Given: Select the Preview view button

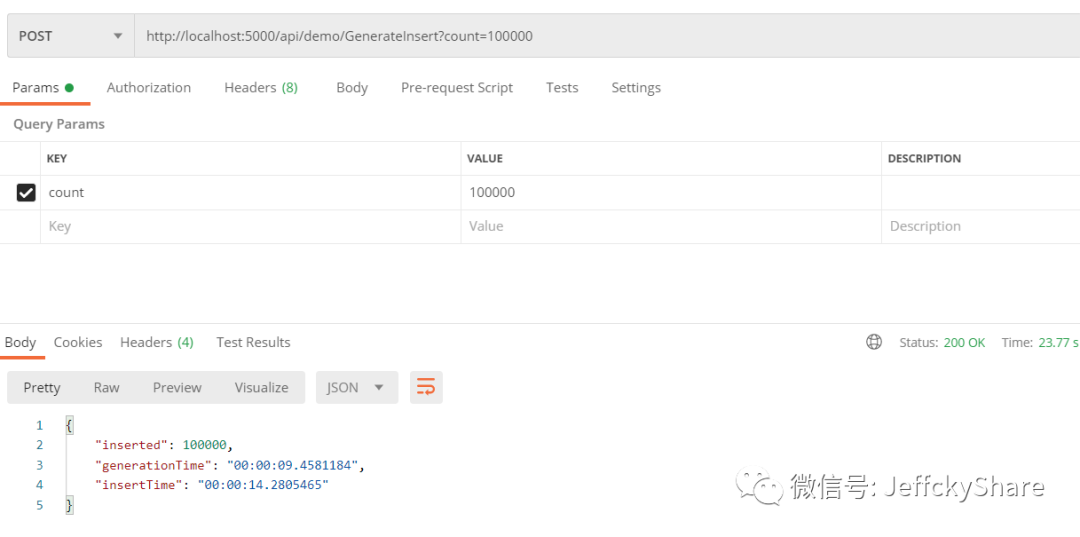Looking at the screenshot, I should (177, 388).
